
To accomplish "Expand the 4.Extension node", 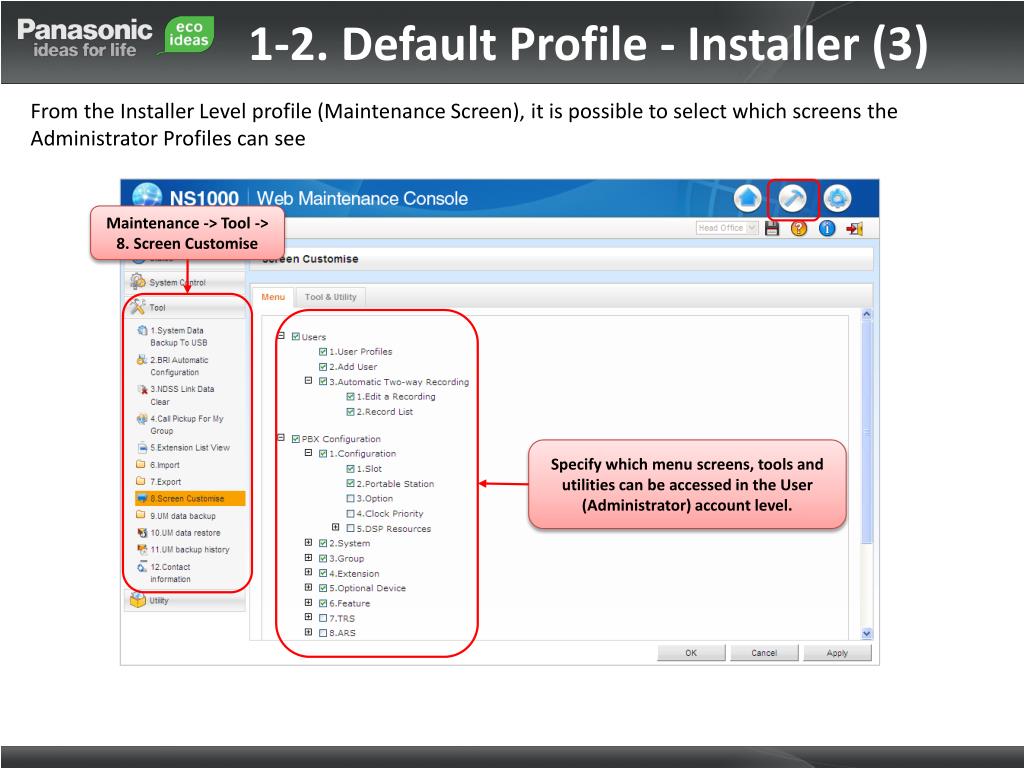I will [x=308, y=573].
